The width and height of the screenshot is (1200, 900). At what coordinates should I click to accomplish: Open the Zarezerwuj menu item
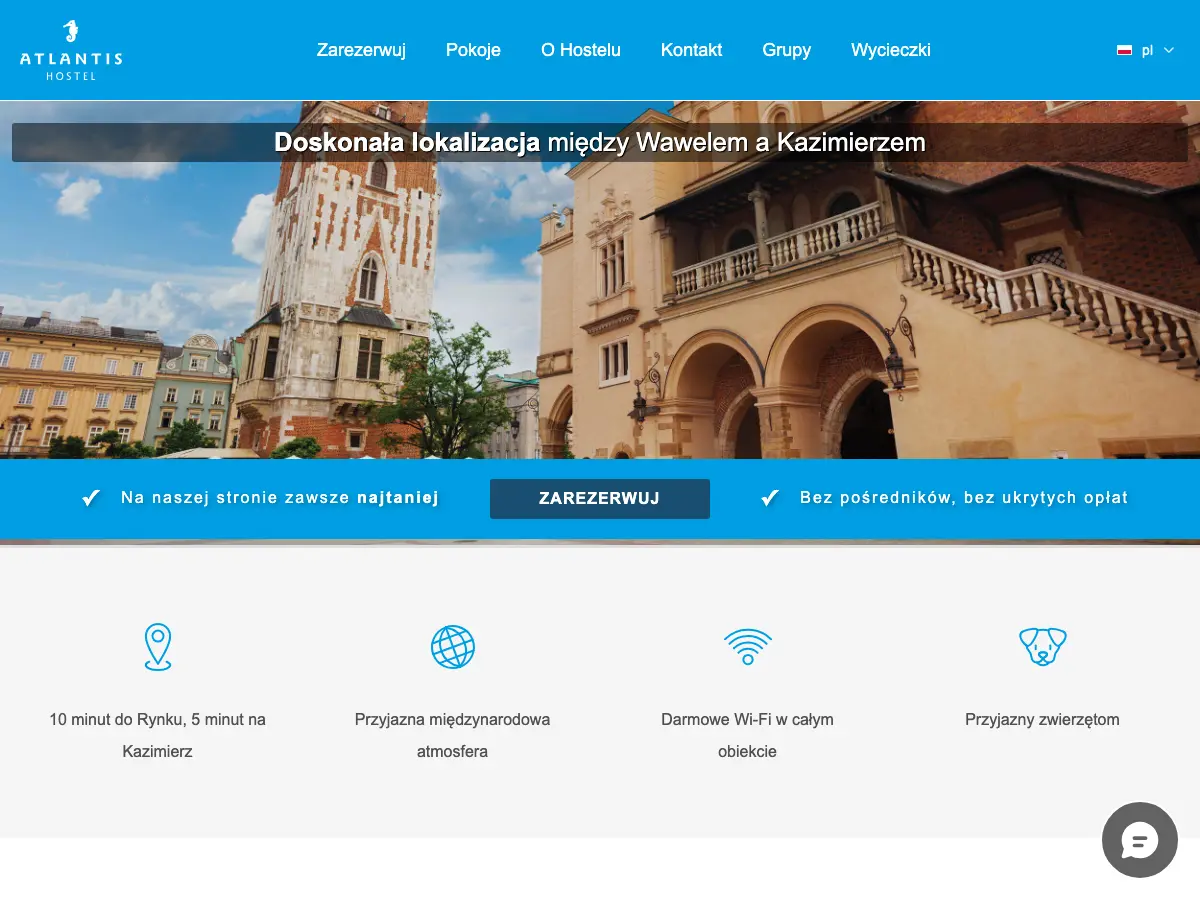(361, 50)
